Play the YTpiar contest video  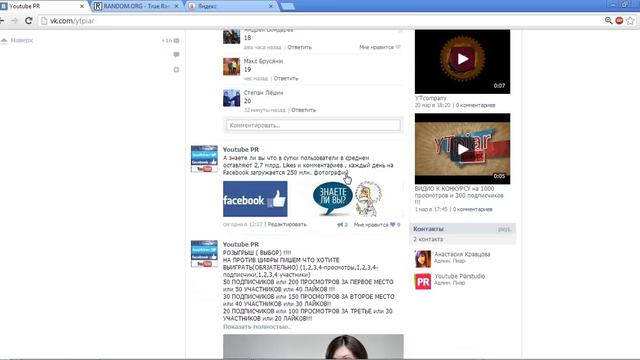(x=462, y=149)
